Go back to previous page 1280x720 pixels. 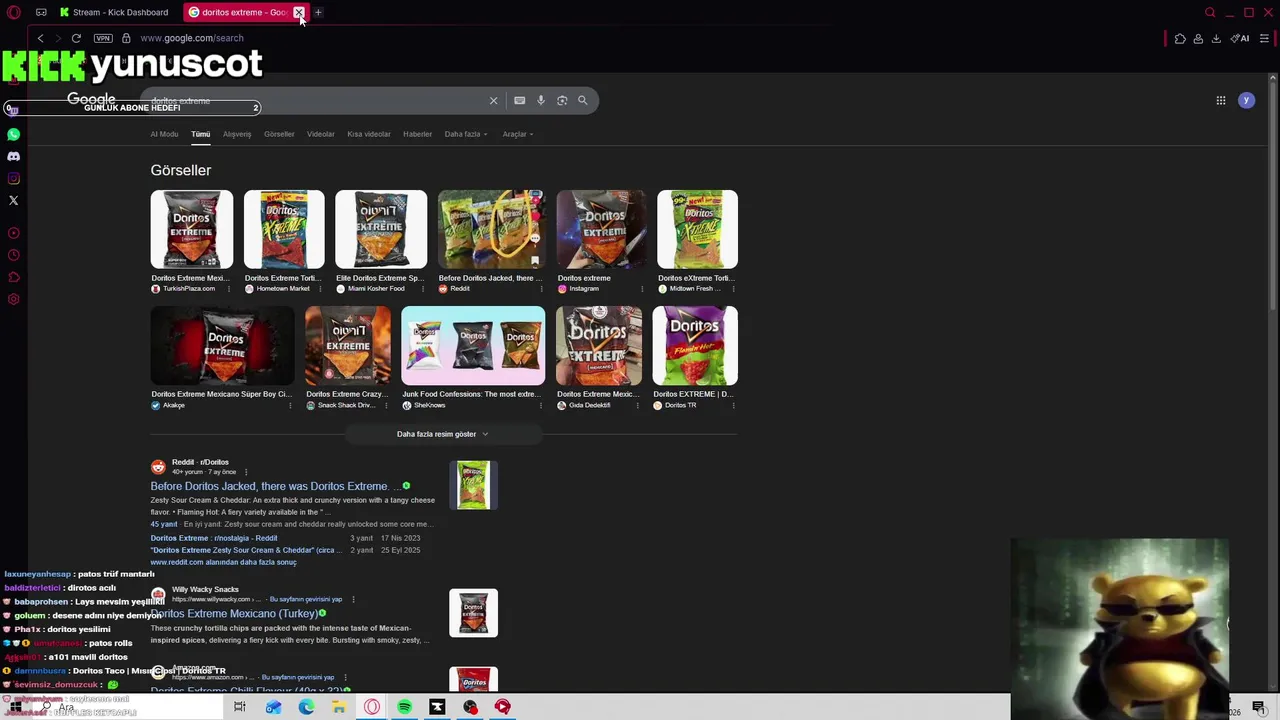click(40, 38)
